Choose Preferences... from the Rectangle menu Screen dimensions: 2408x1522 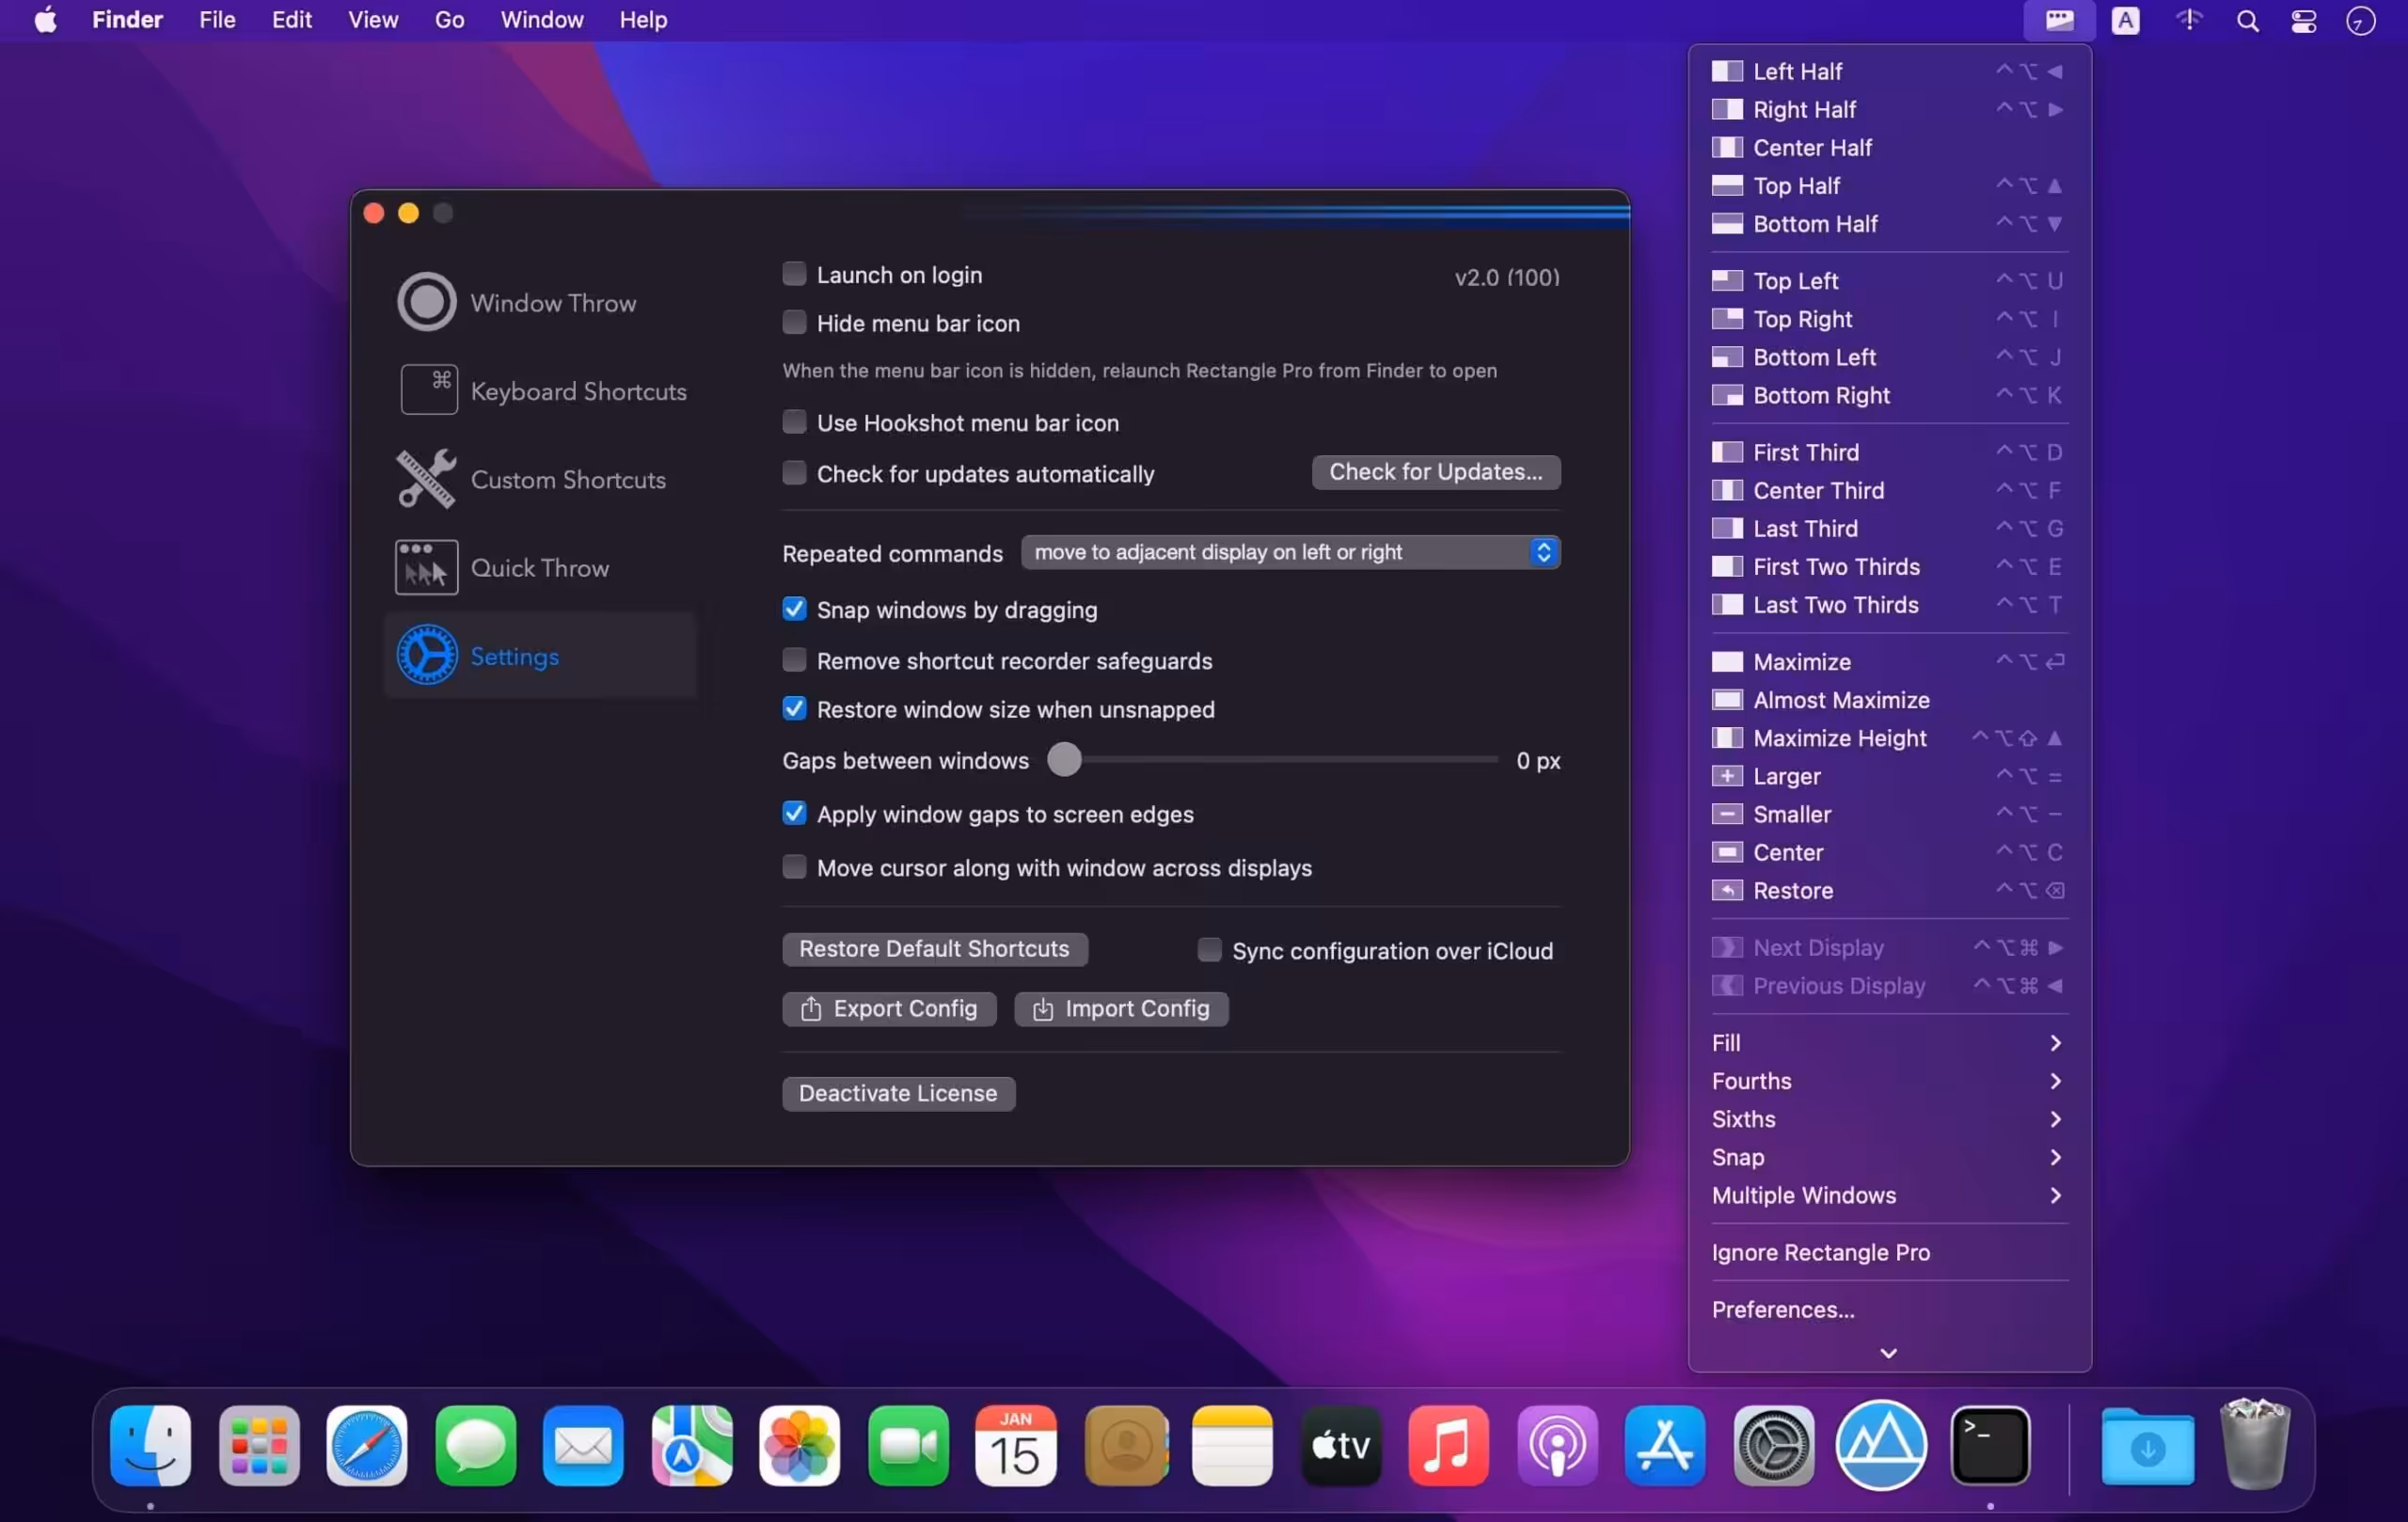1783,1309
